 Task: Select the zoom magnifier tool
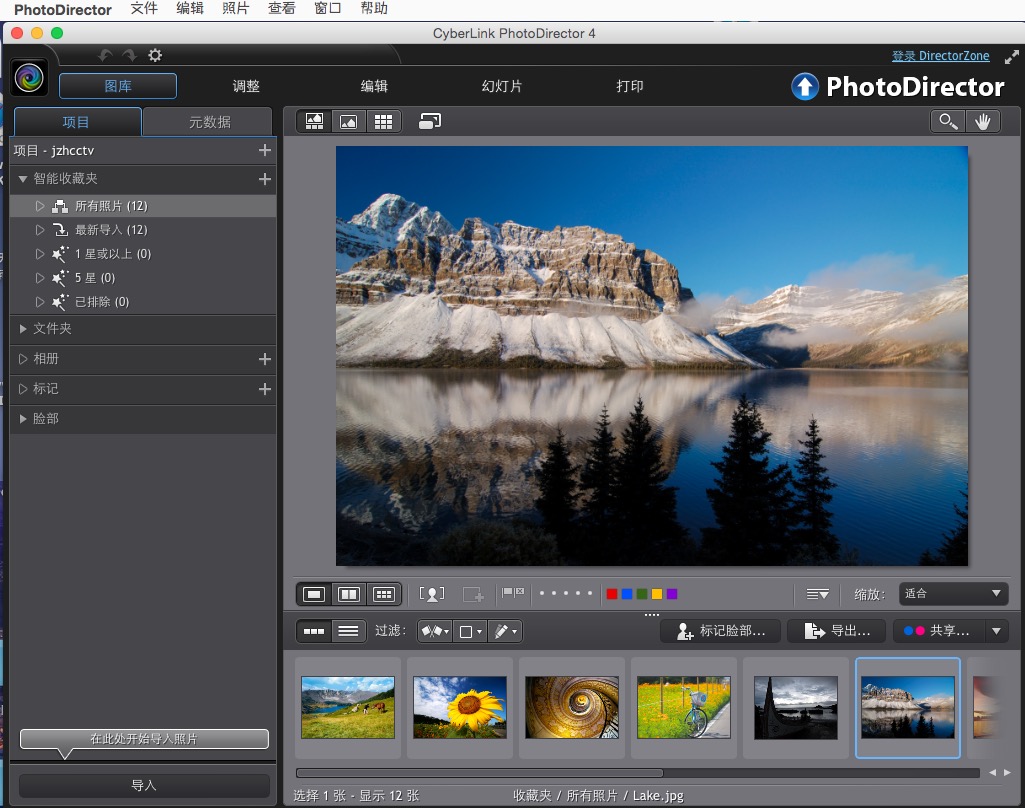pyautogui.click(x=946, y=121)
